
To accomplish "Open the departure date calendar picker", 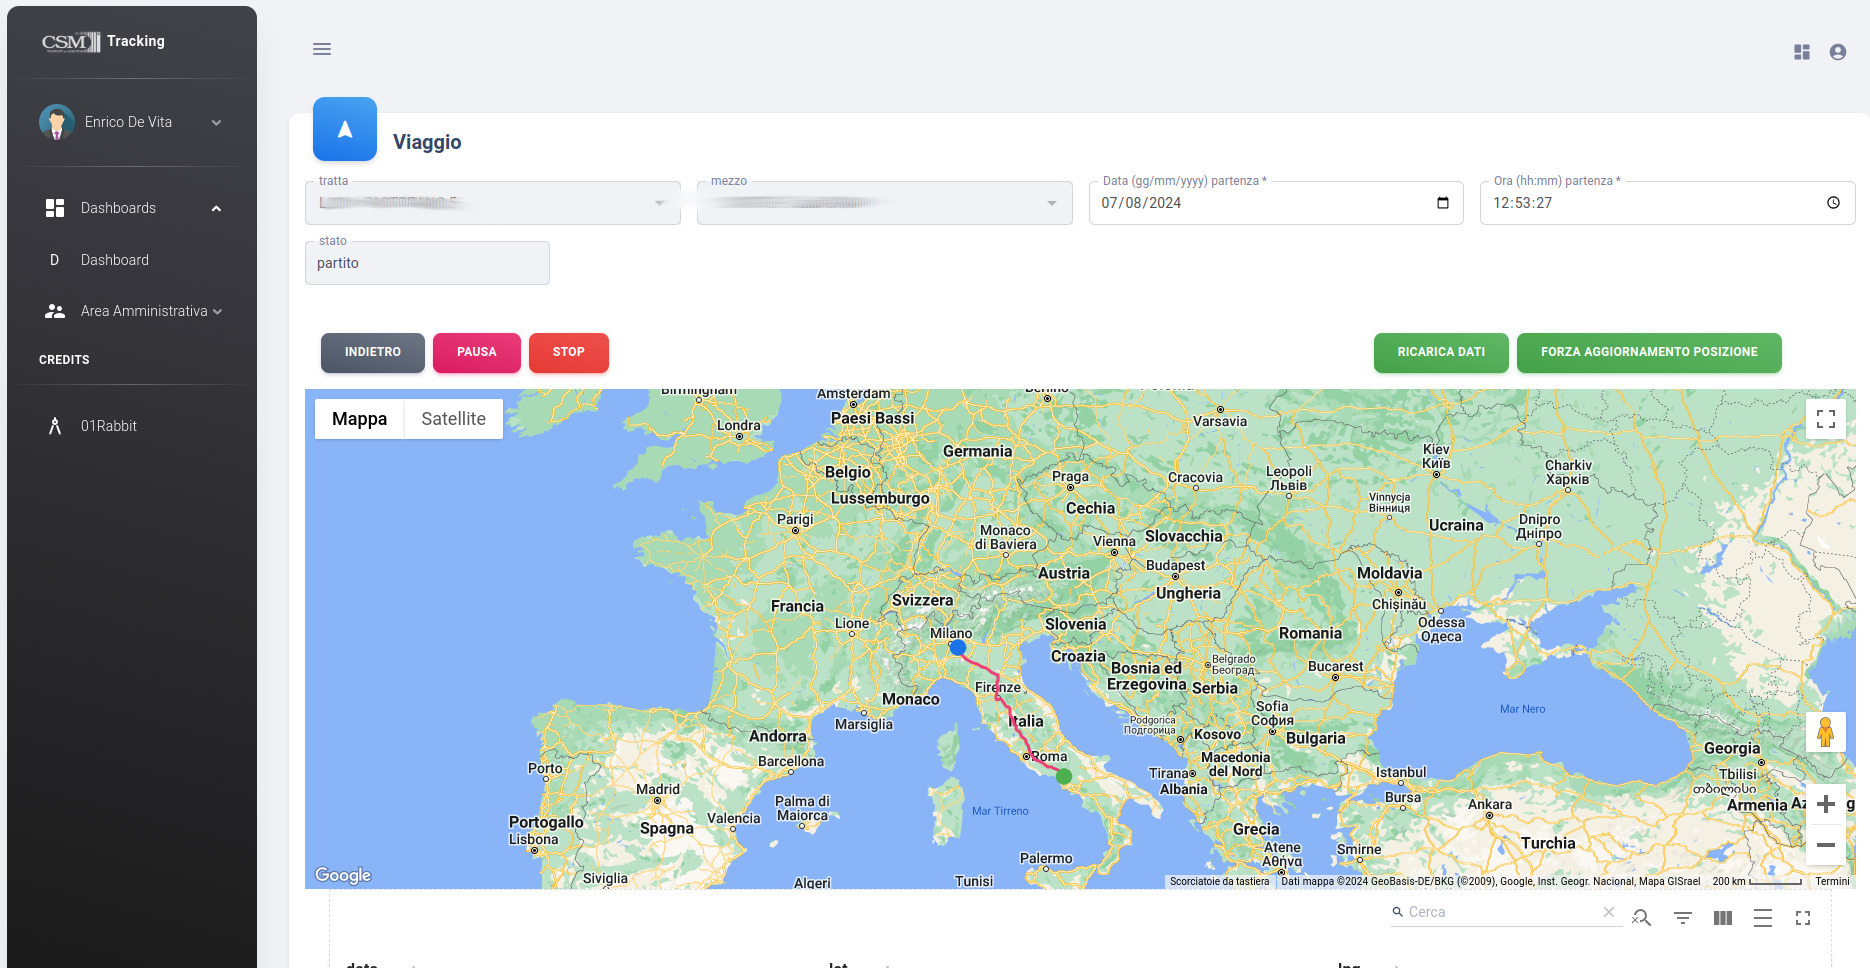I will pyautogui.click(x=1443, y=203).
